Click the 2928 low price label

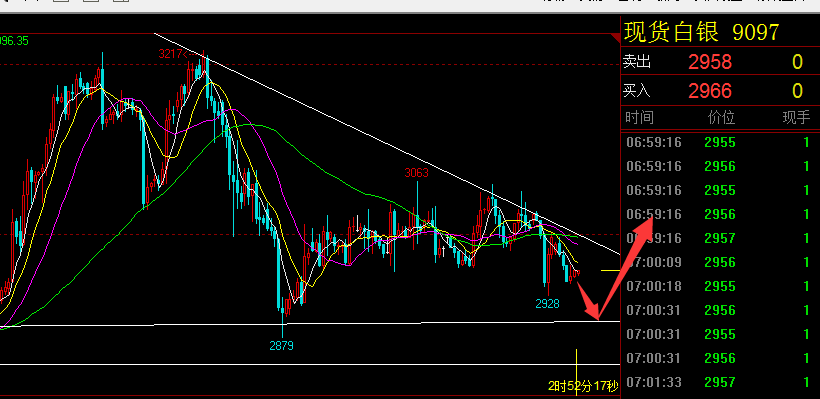pyautogui.click(x=548, y=303)
